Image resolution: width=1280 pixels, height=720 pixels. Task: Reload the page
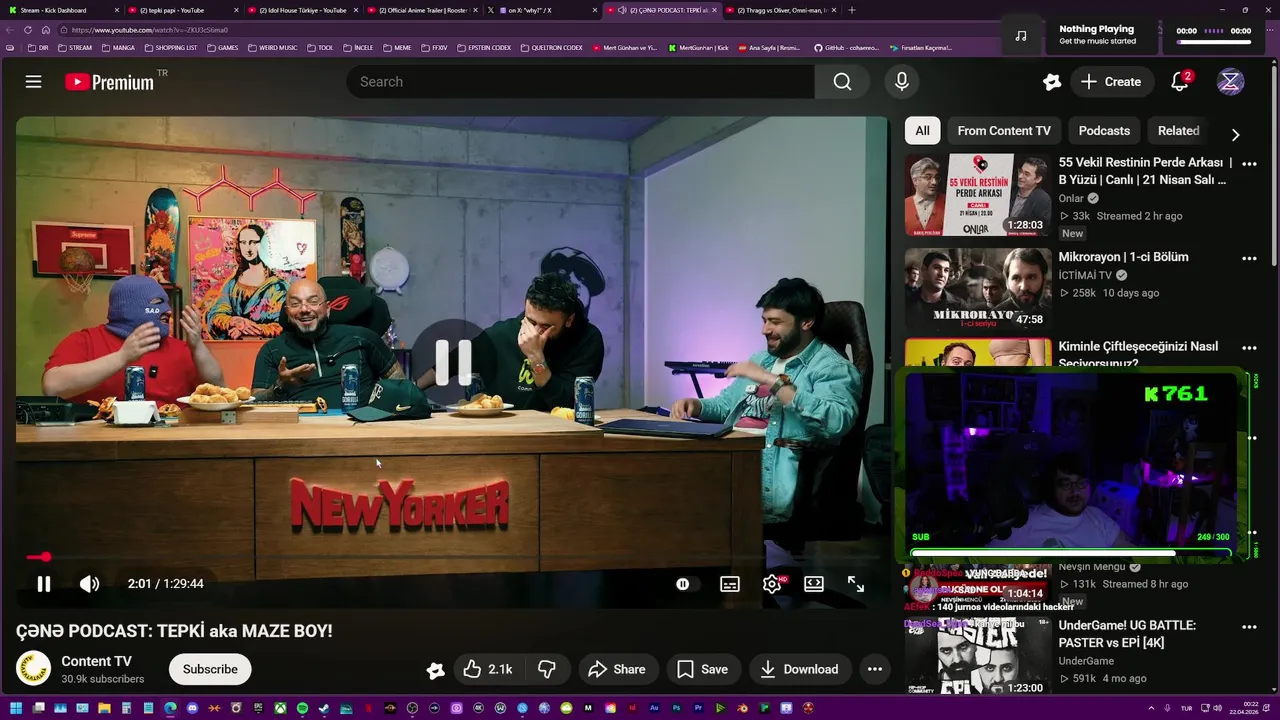28,30
